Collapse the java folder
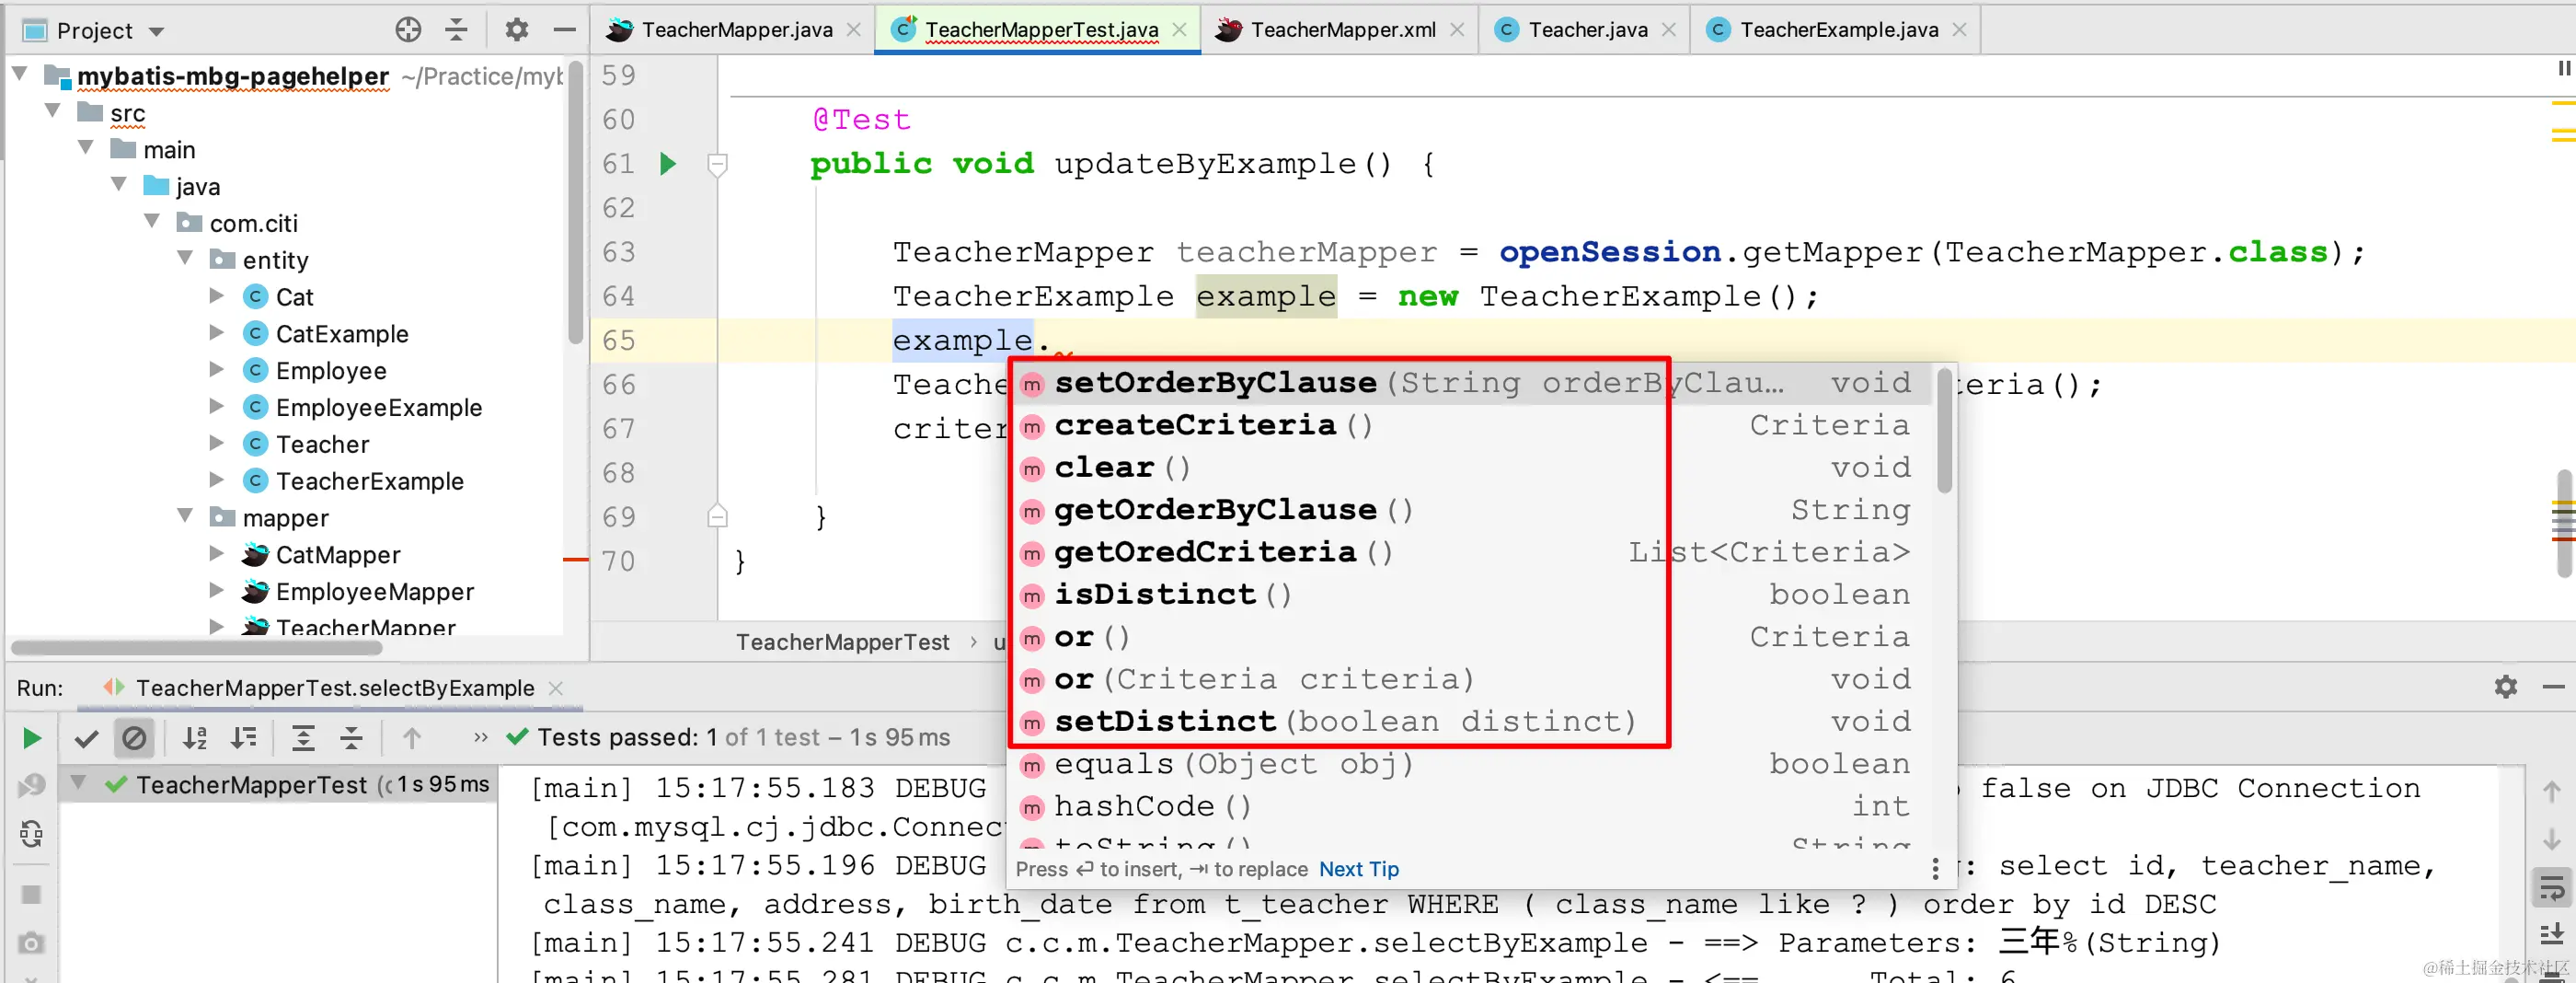Screen dimensions: 2576x983 (119, 185)
